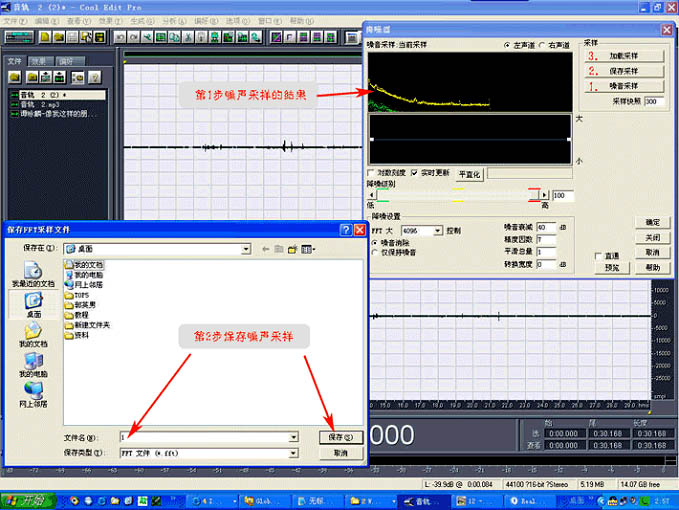Click the Up one level folder icon
This screenshot has height=510, width=679.
tap(279, 249)
